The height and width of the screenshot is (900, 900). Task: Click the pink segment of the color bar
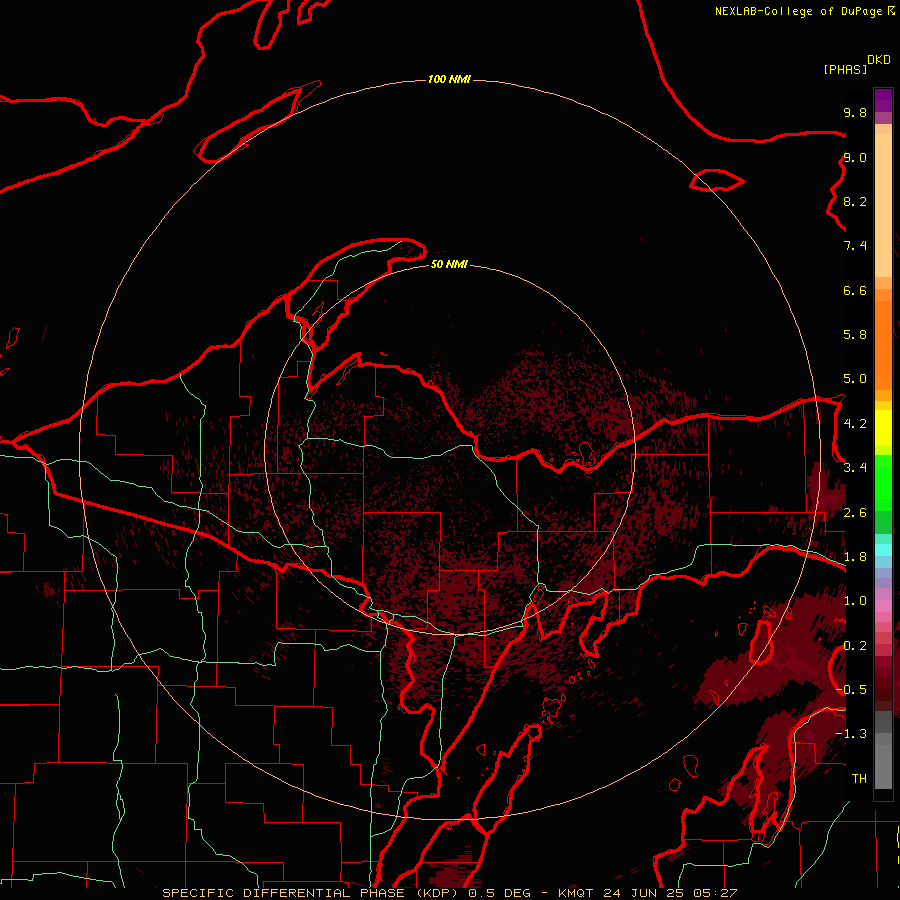(x=883, y=606)
